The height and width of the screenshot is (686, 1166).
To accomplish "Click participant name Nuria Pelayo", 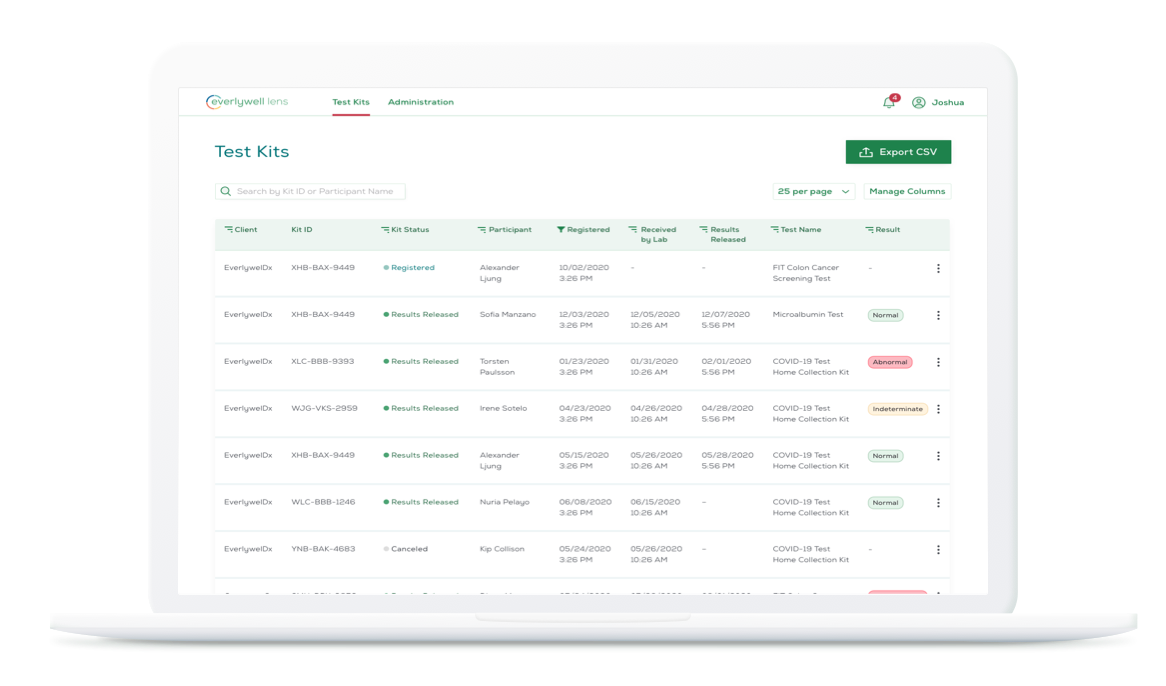I will tap(505, 502).
